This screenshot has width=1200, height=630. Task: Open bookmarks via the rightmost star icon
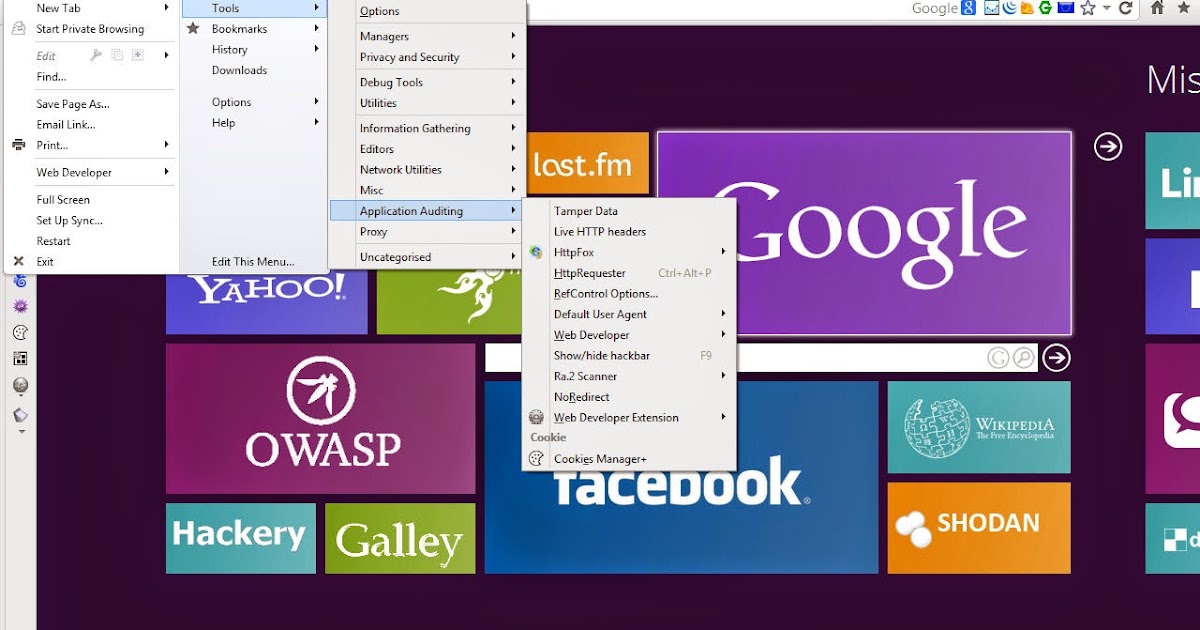pyautogui.click(x=1186, y=8)
